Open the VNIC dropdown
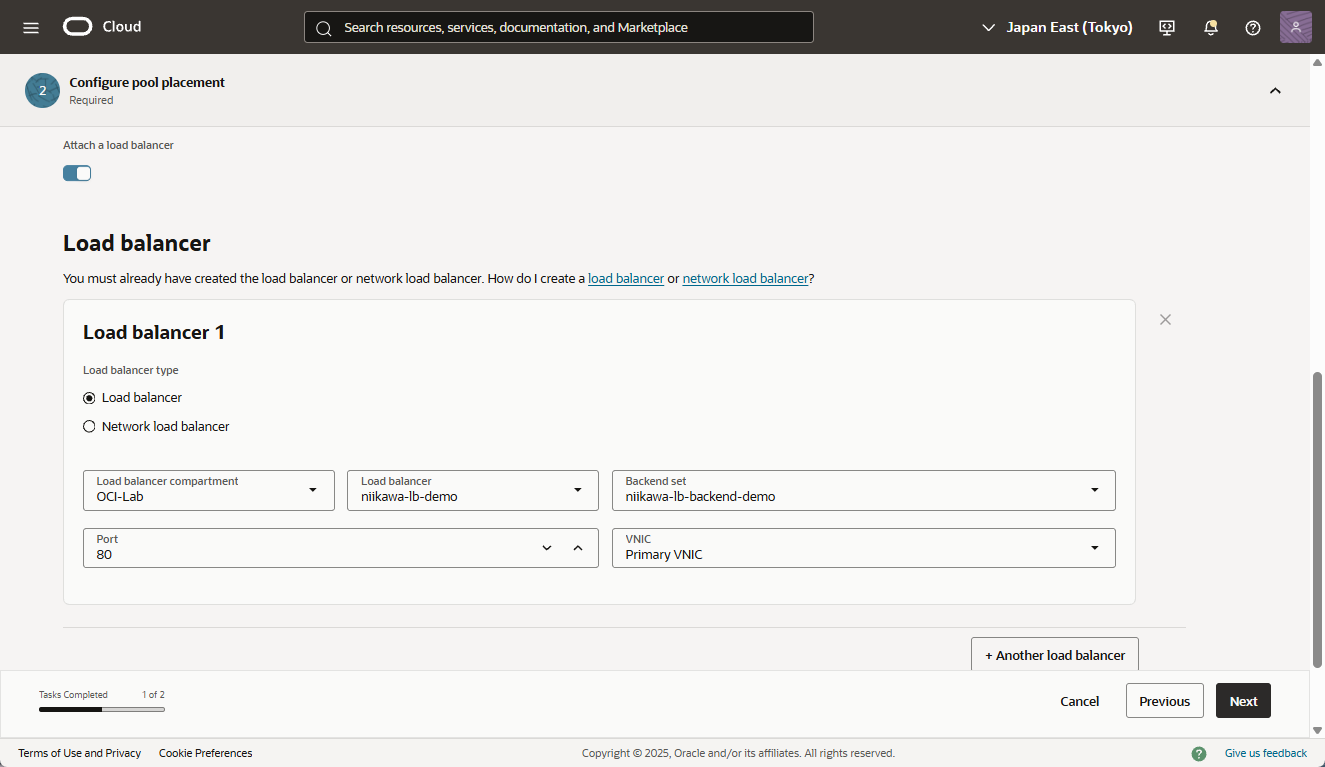 click(x=863, y=548)
